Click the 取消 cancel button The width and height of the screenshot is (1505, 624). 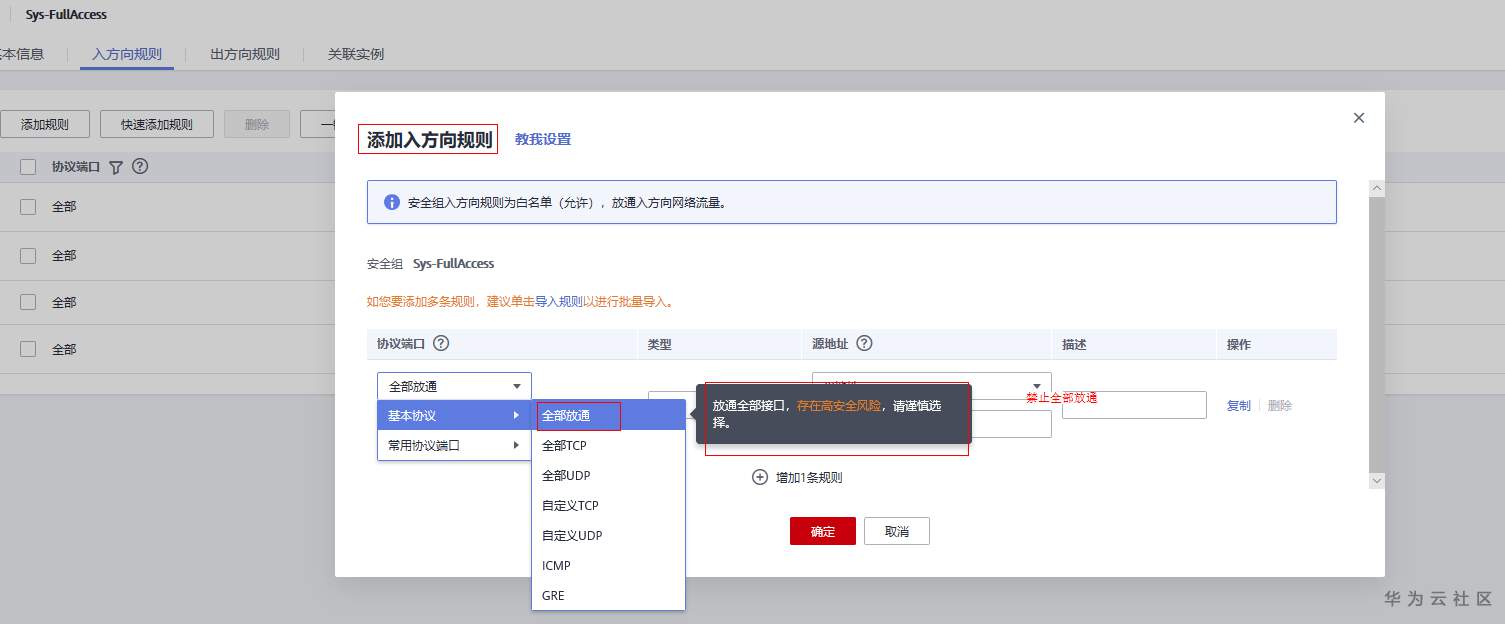click(897, 531)
